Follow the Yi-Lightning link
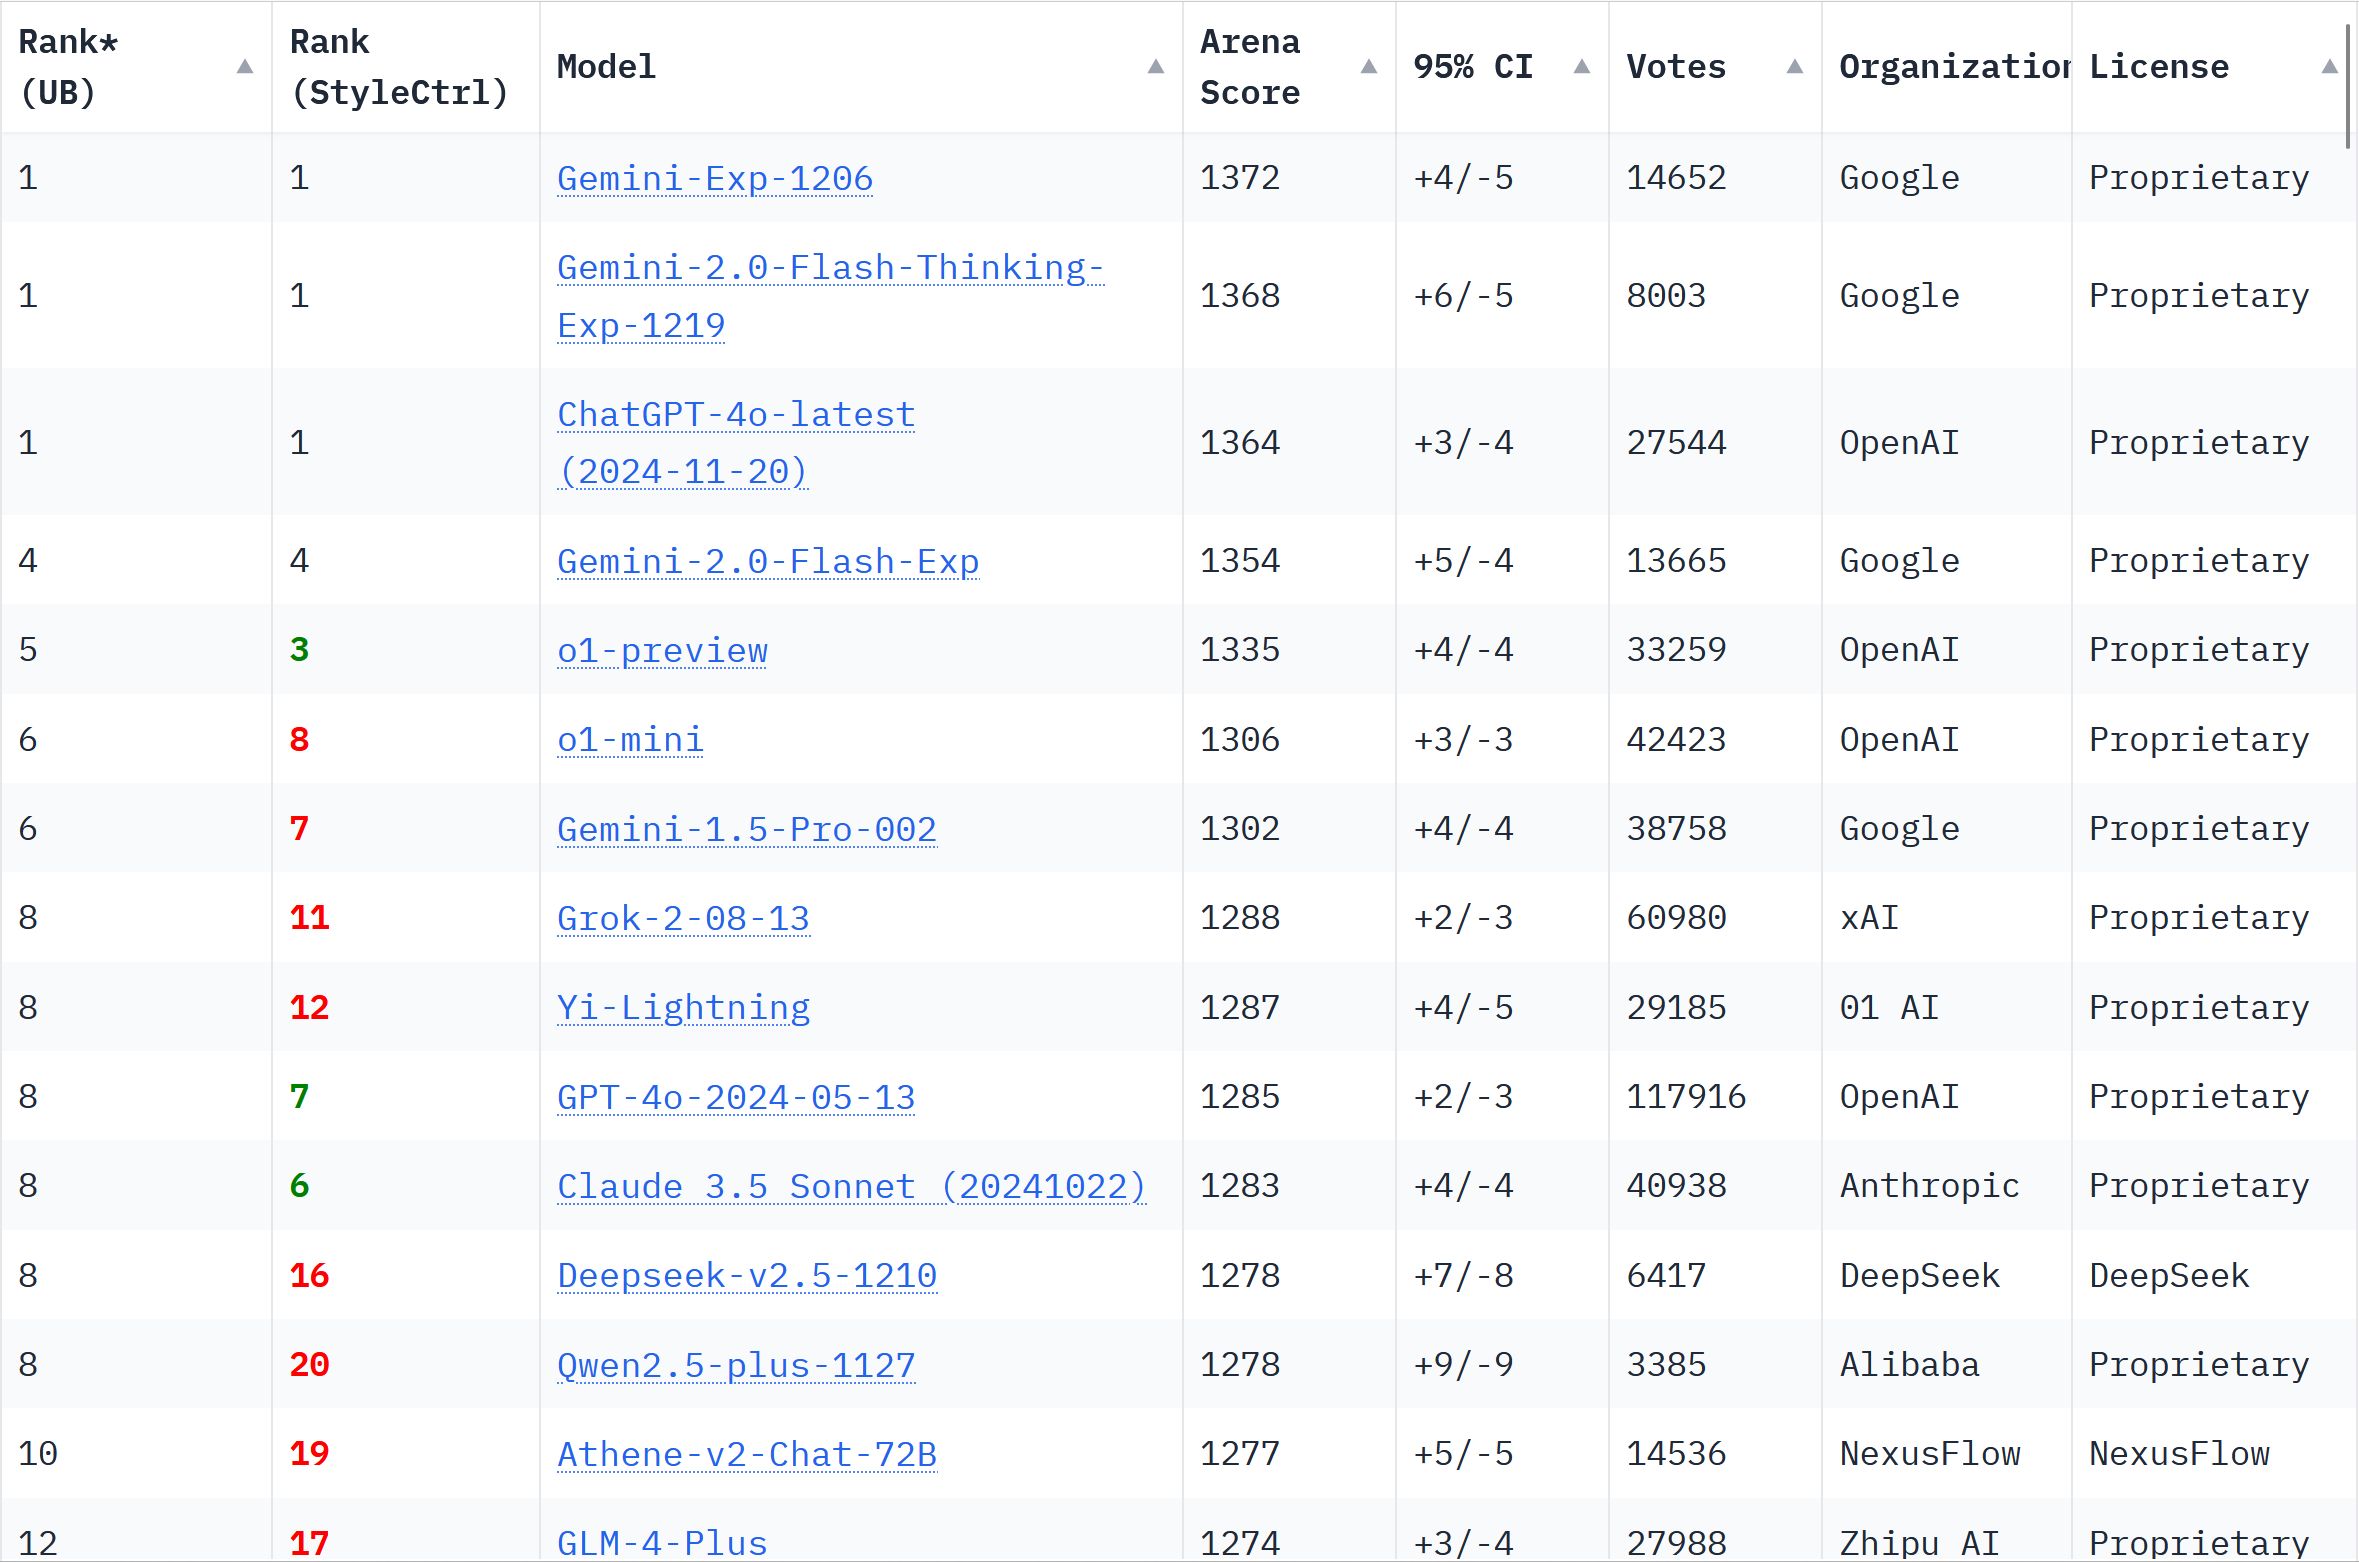 [x=683, y=1007]
